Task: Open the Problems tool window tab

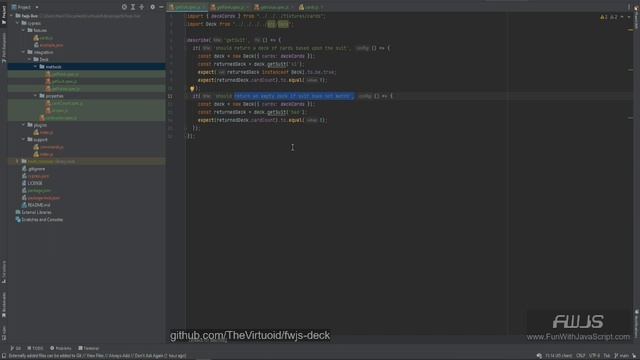Action: pyautogui.click(x=61, y=348)
